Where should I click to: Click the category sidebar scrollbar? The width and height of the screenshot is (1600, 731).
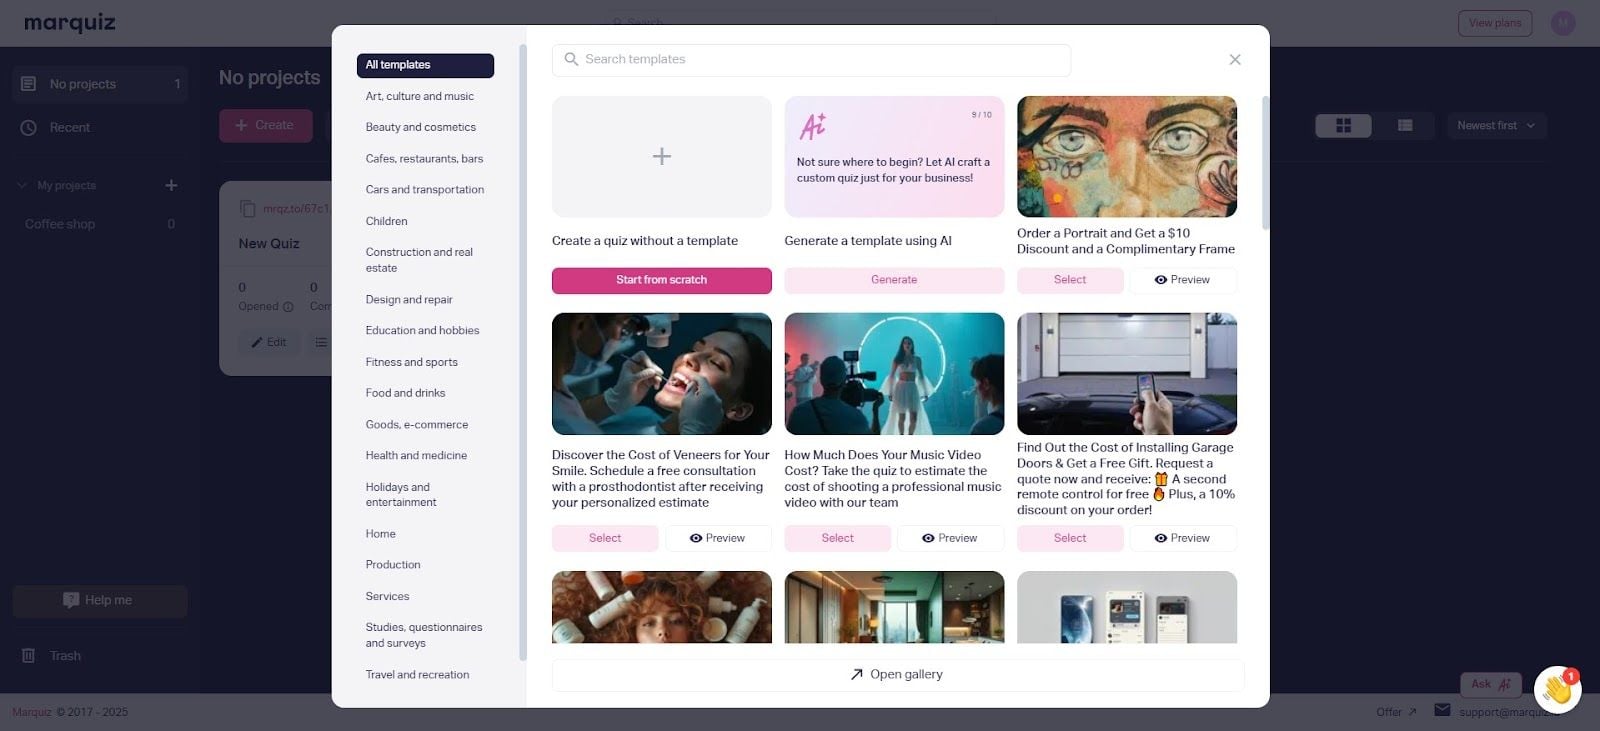coord(522,351)
